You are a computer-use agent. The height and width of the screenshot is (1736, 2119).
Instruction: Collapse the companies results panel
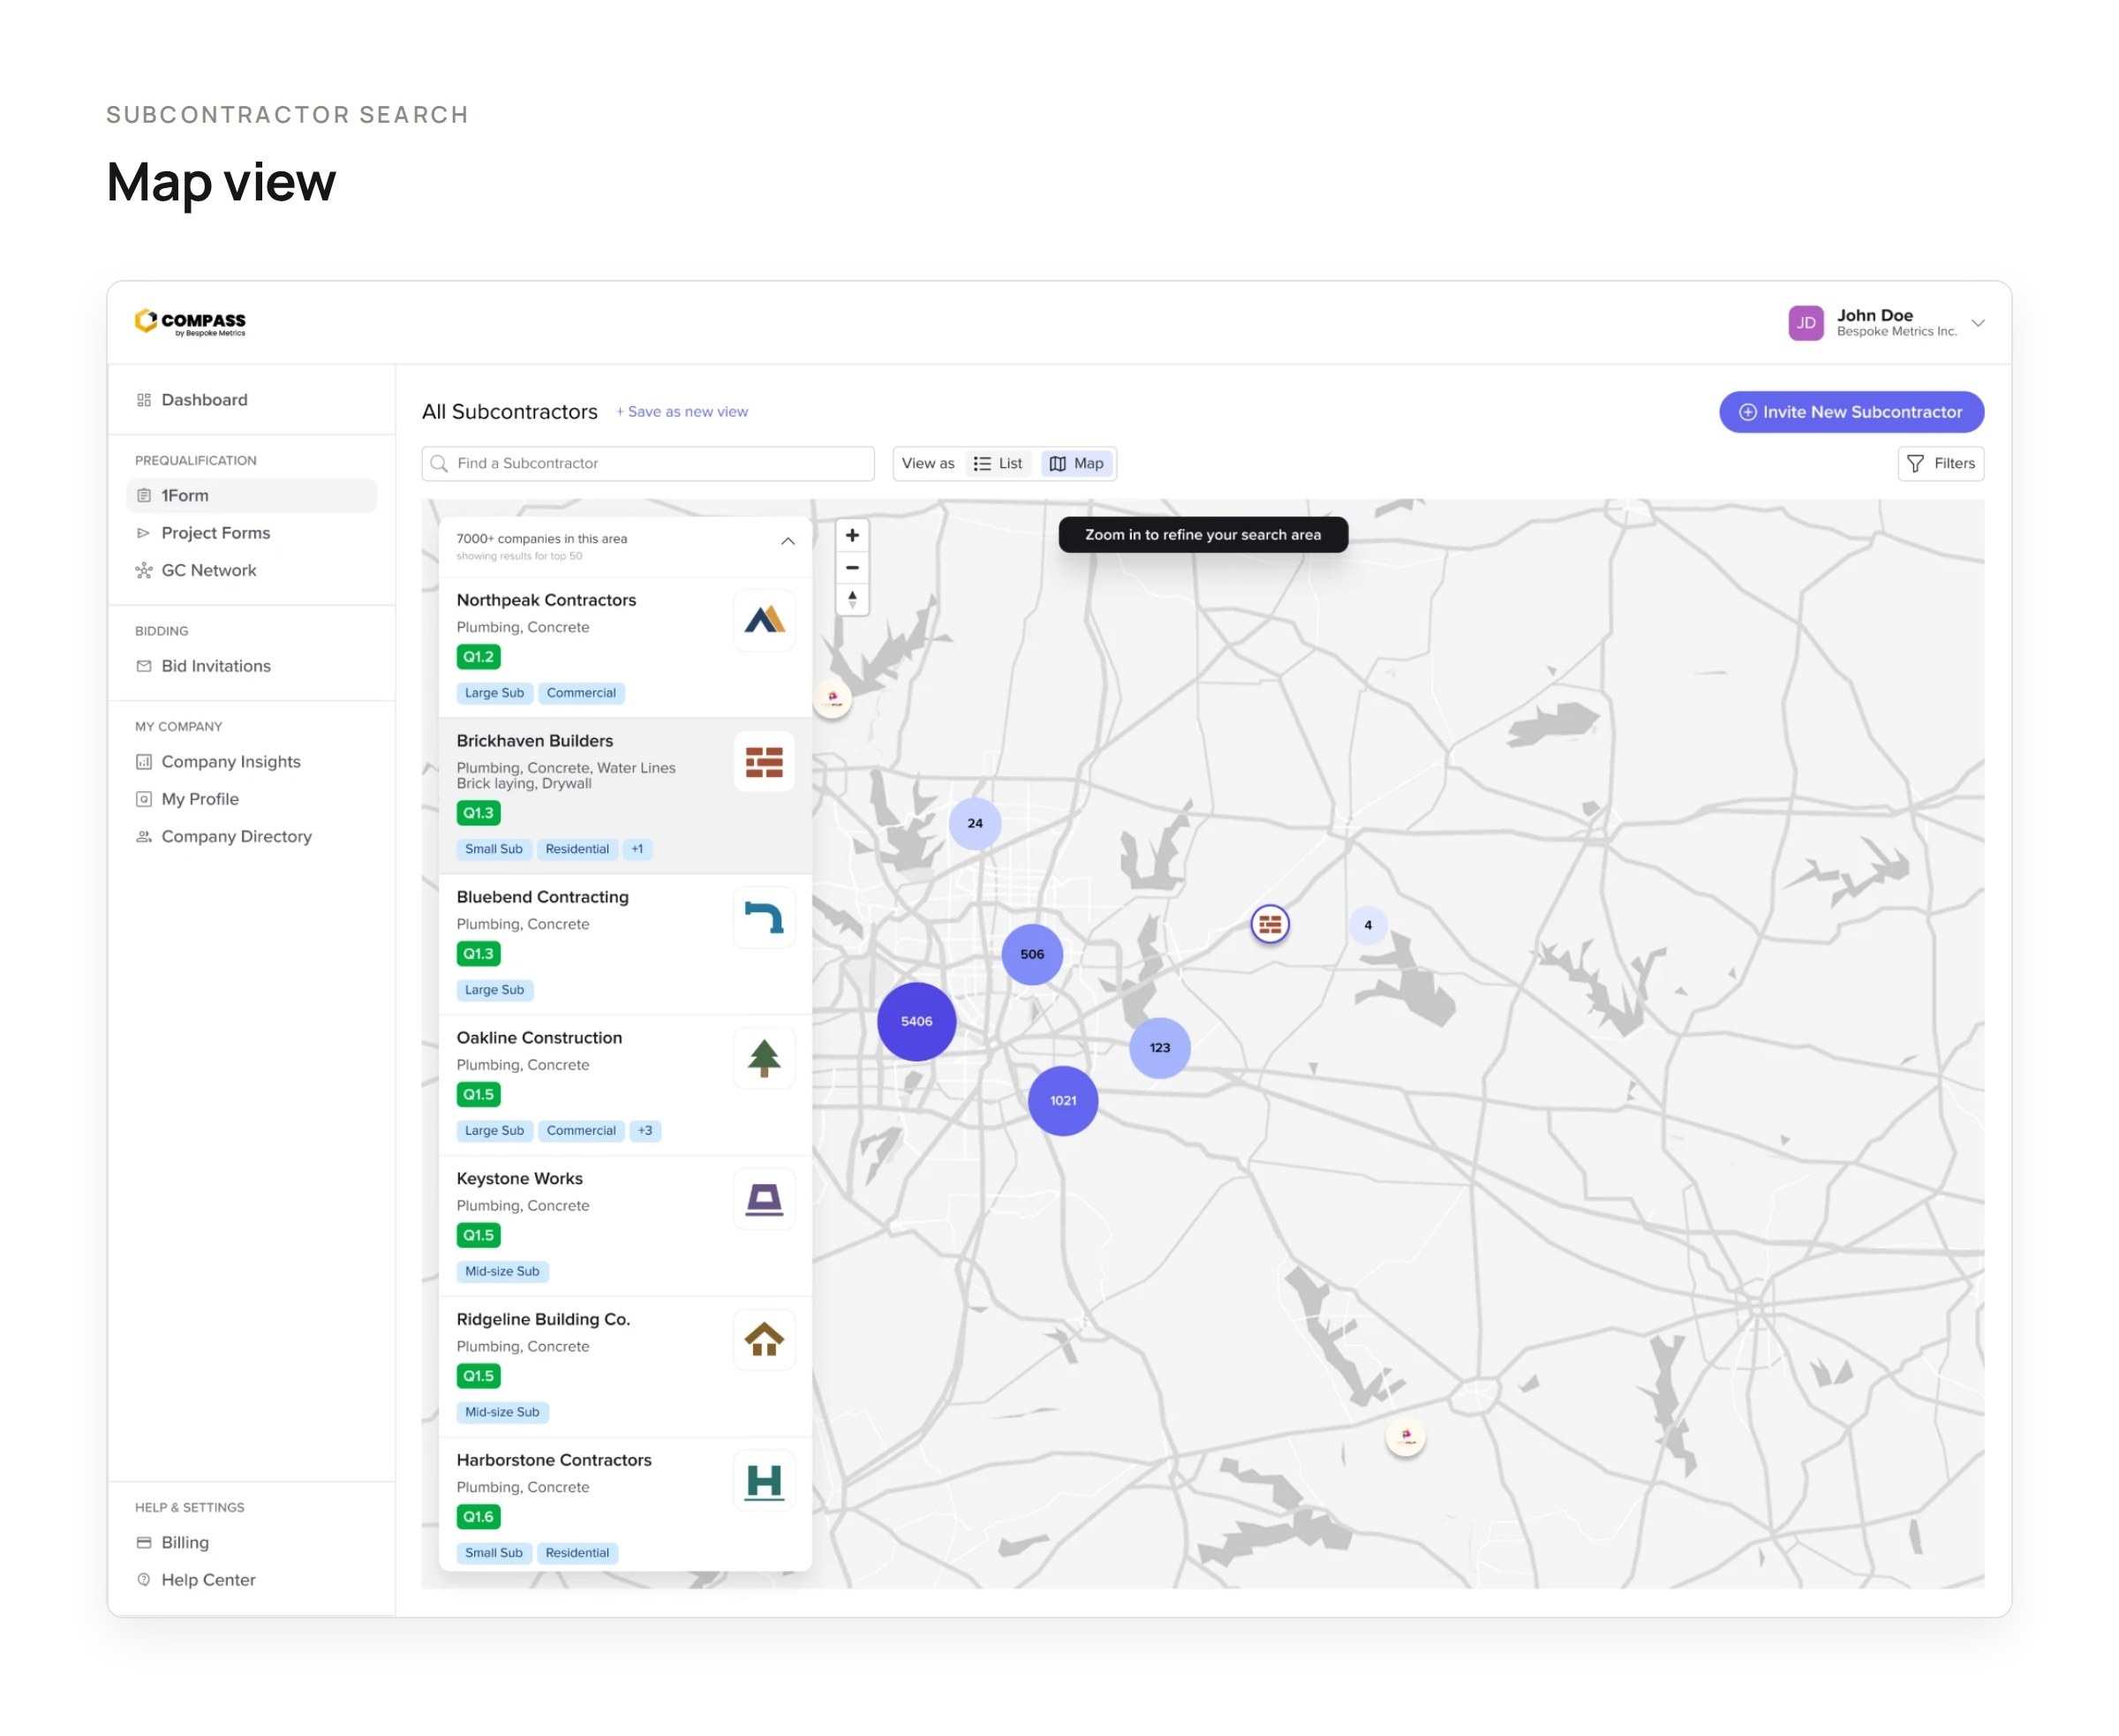point(787,541)
